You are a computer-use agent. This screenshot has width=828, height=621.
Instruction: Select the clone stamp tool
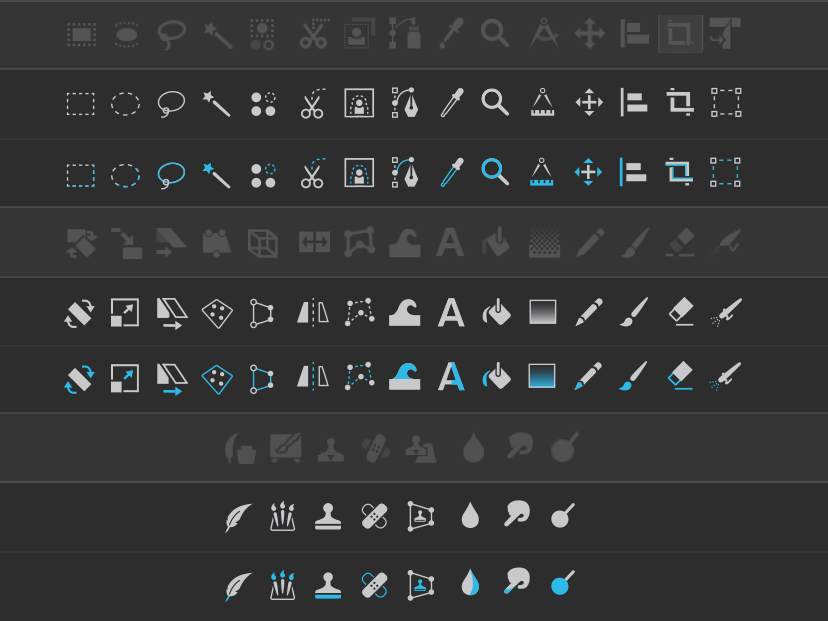point(329,516)
